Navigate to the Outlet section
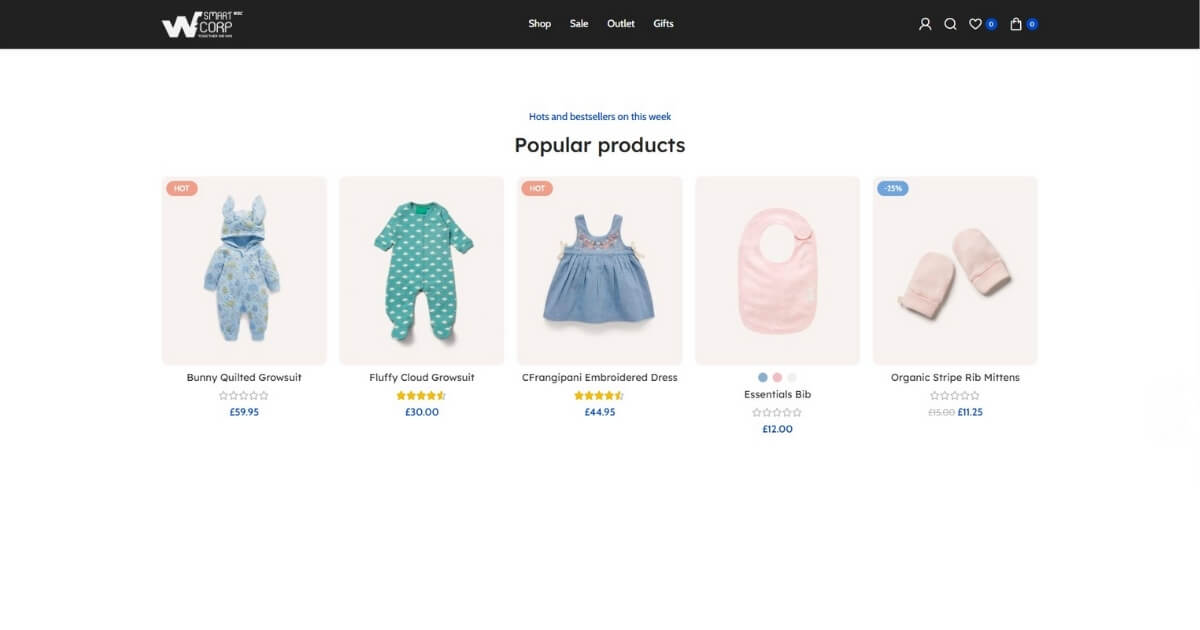1200x630 pixels. click(x=620, y=23)
